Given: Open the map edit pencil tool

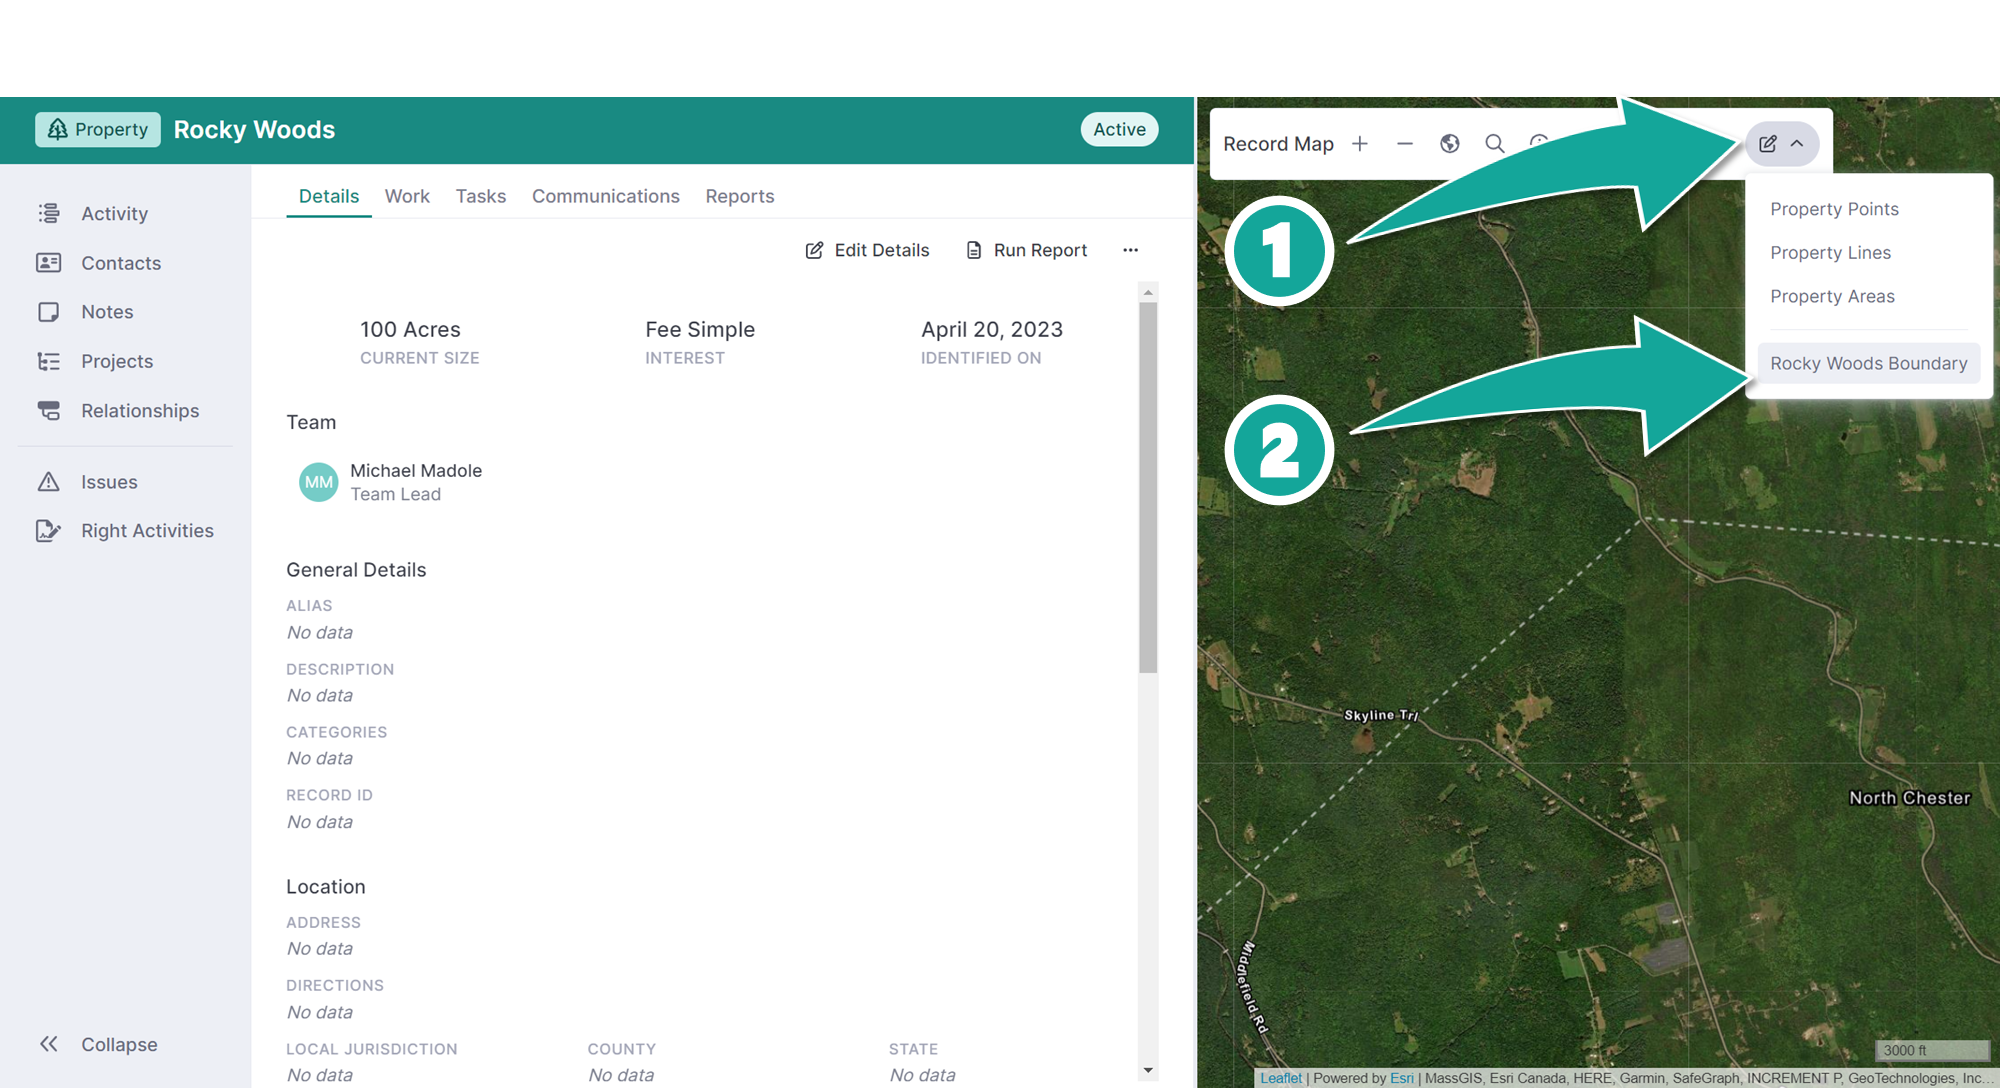Looking at the screenshot, I should pyautogui.click(x=1768, y=143).
